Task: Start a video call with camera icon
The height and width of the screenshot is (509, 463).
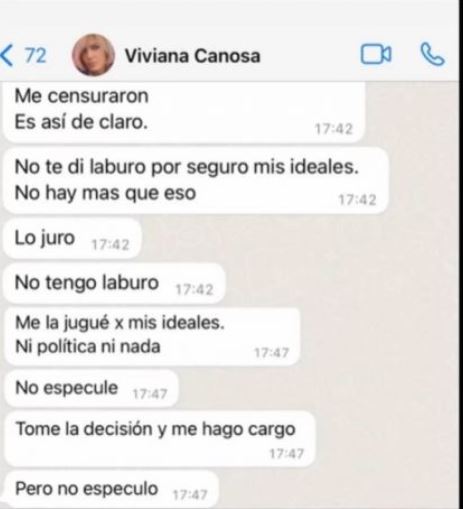Action: point(376,54)
